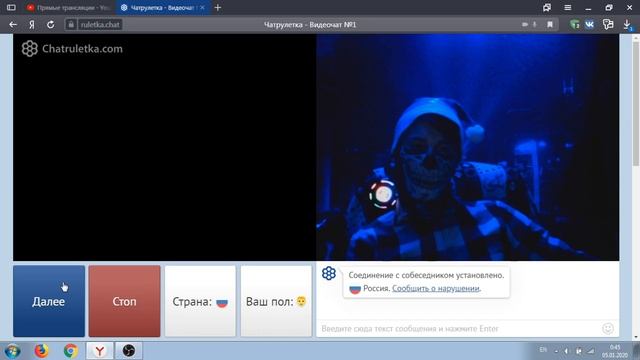The image size is (640, 360).
Task: Close the Чатрулетка tab
Action: tap(202, 7)
